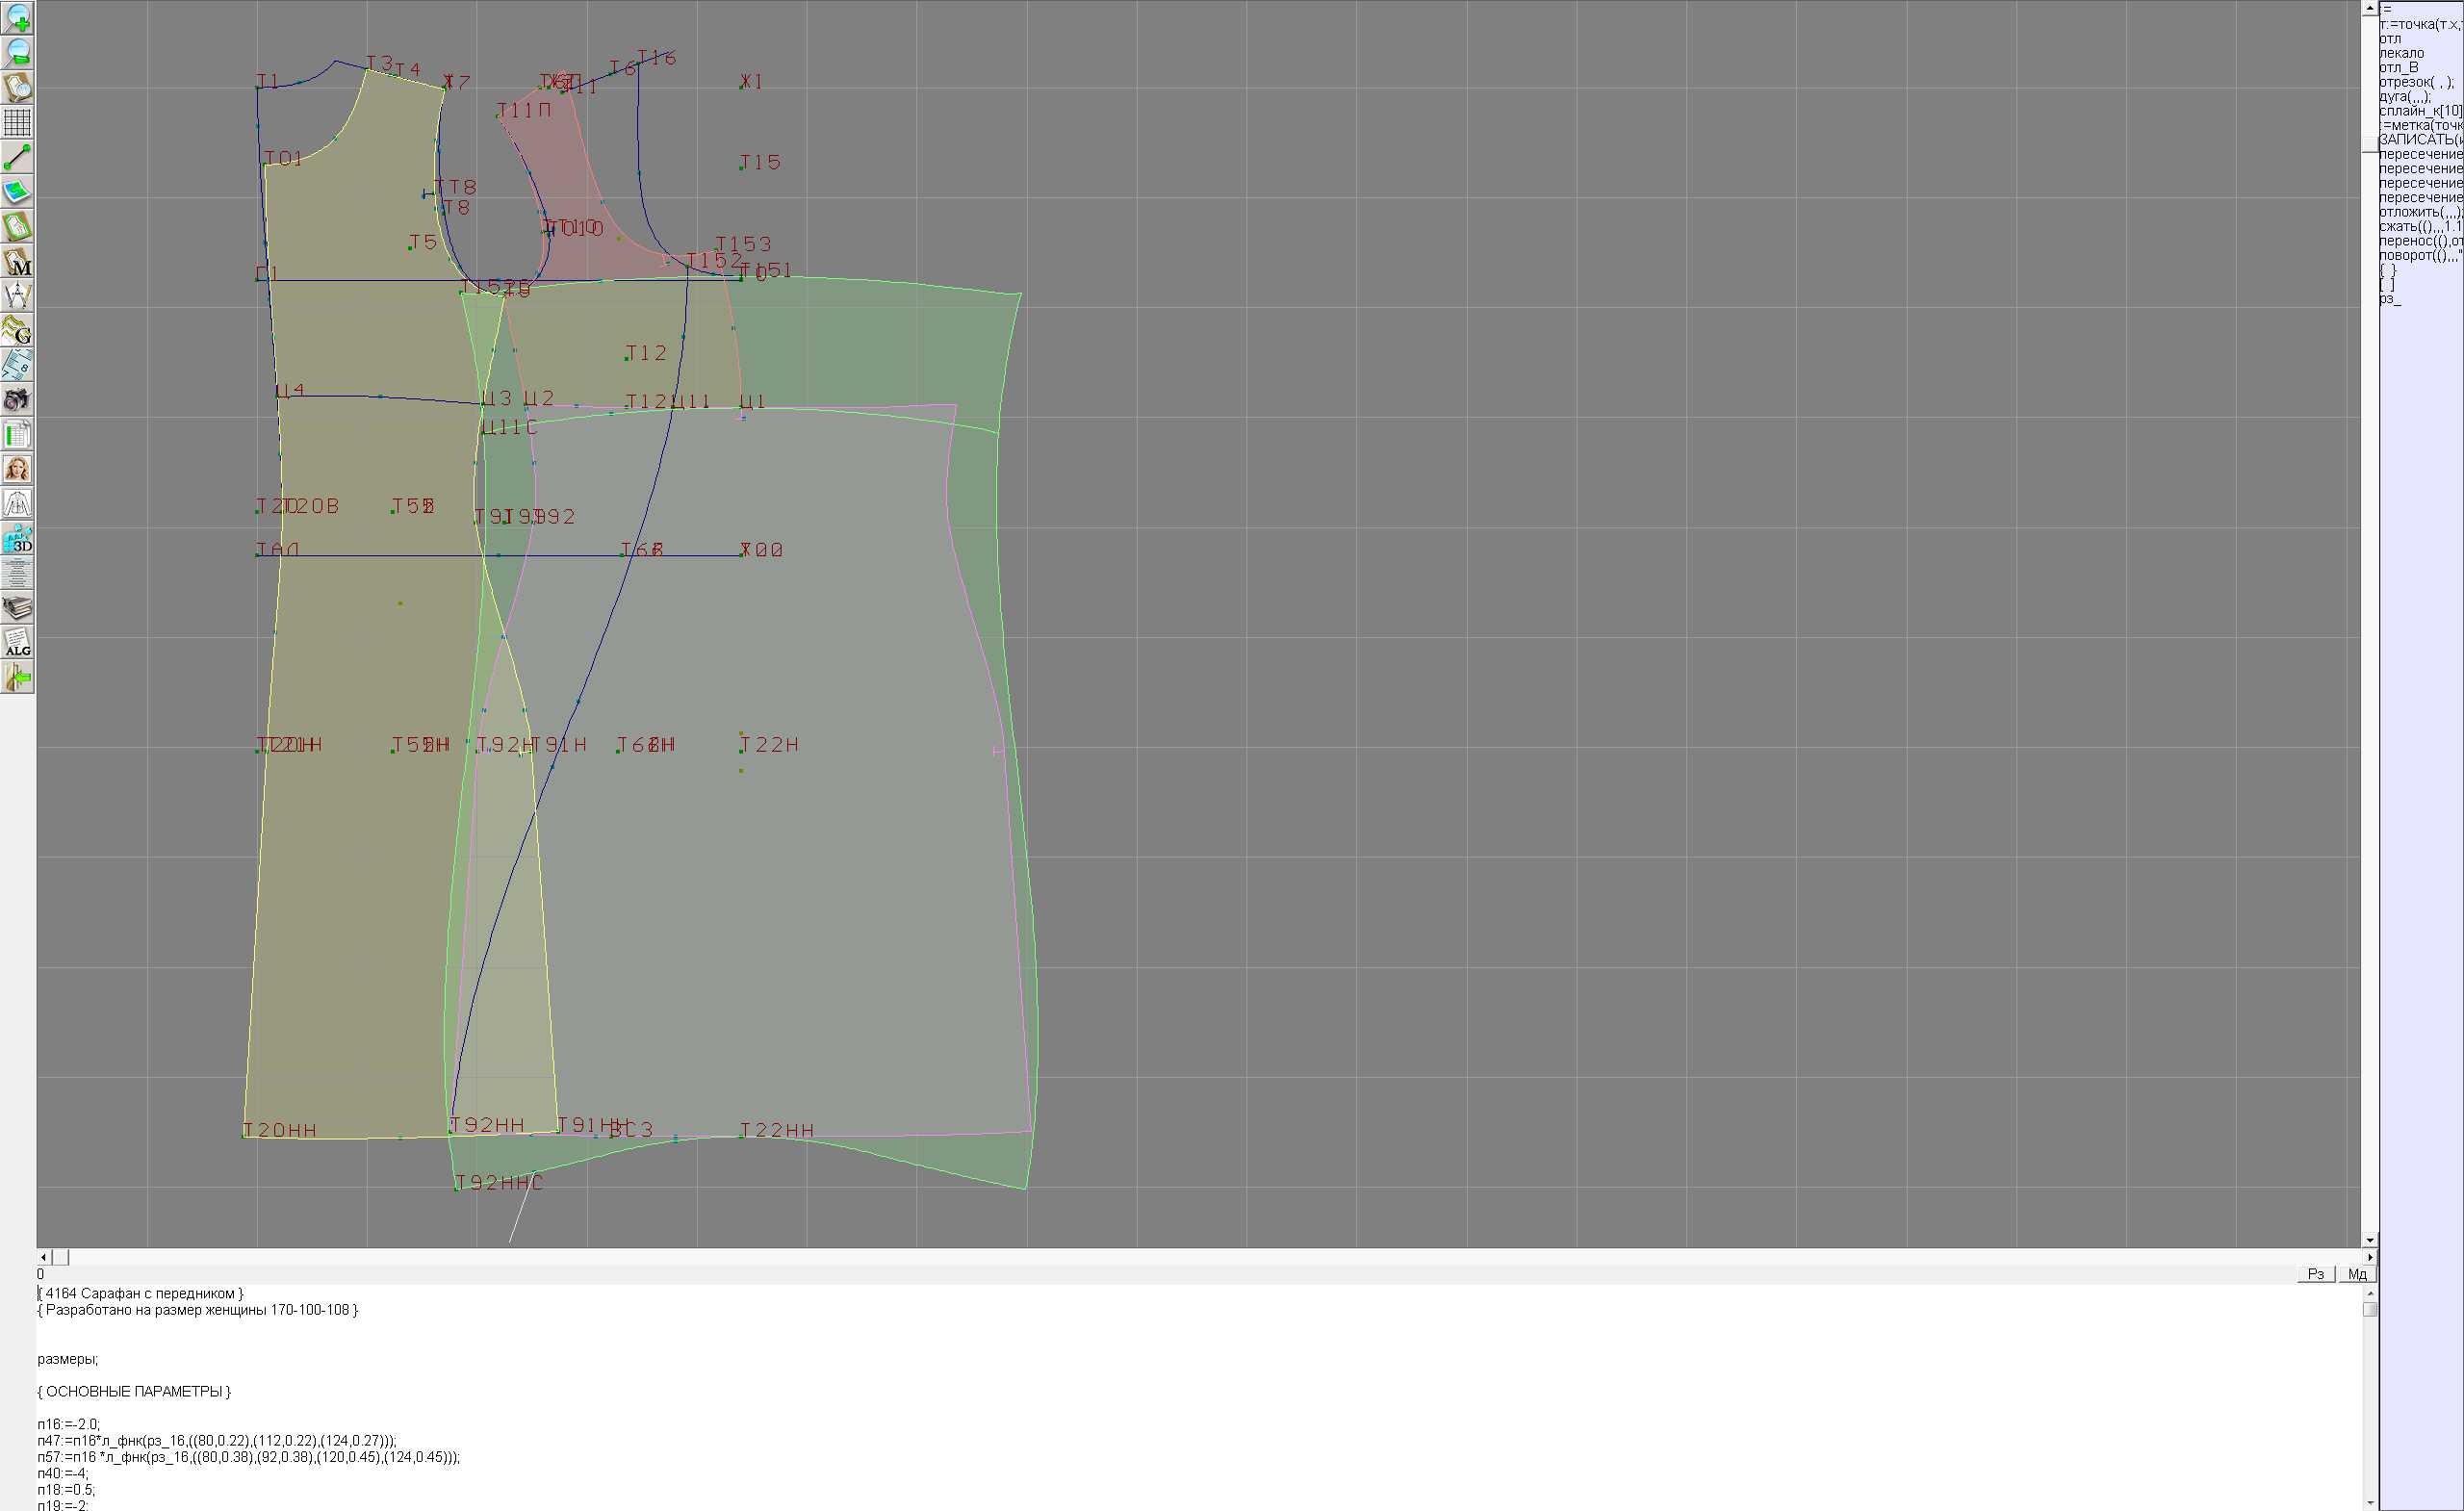Click canvas vertical scrollbar down arrow
Screen dimensions: 2464x1511
click(2369, 1240)
